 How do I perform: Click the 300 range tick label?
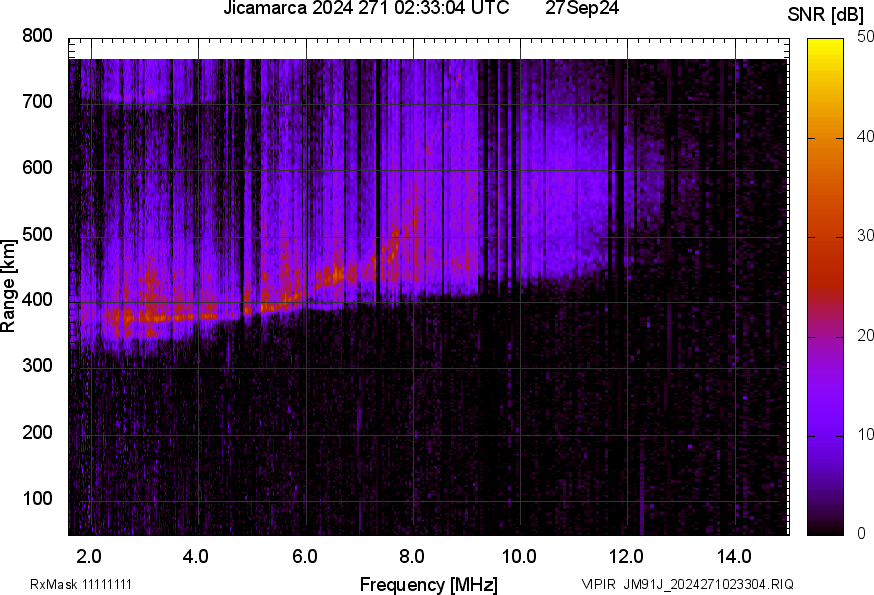tap(37, 366)
